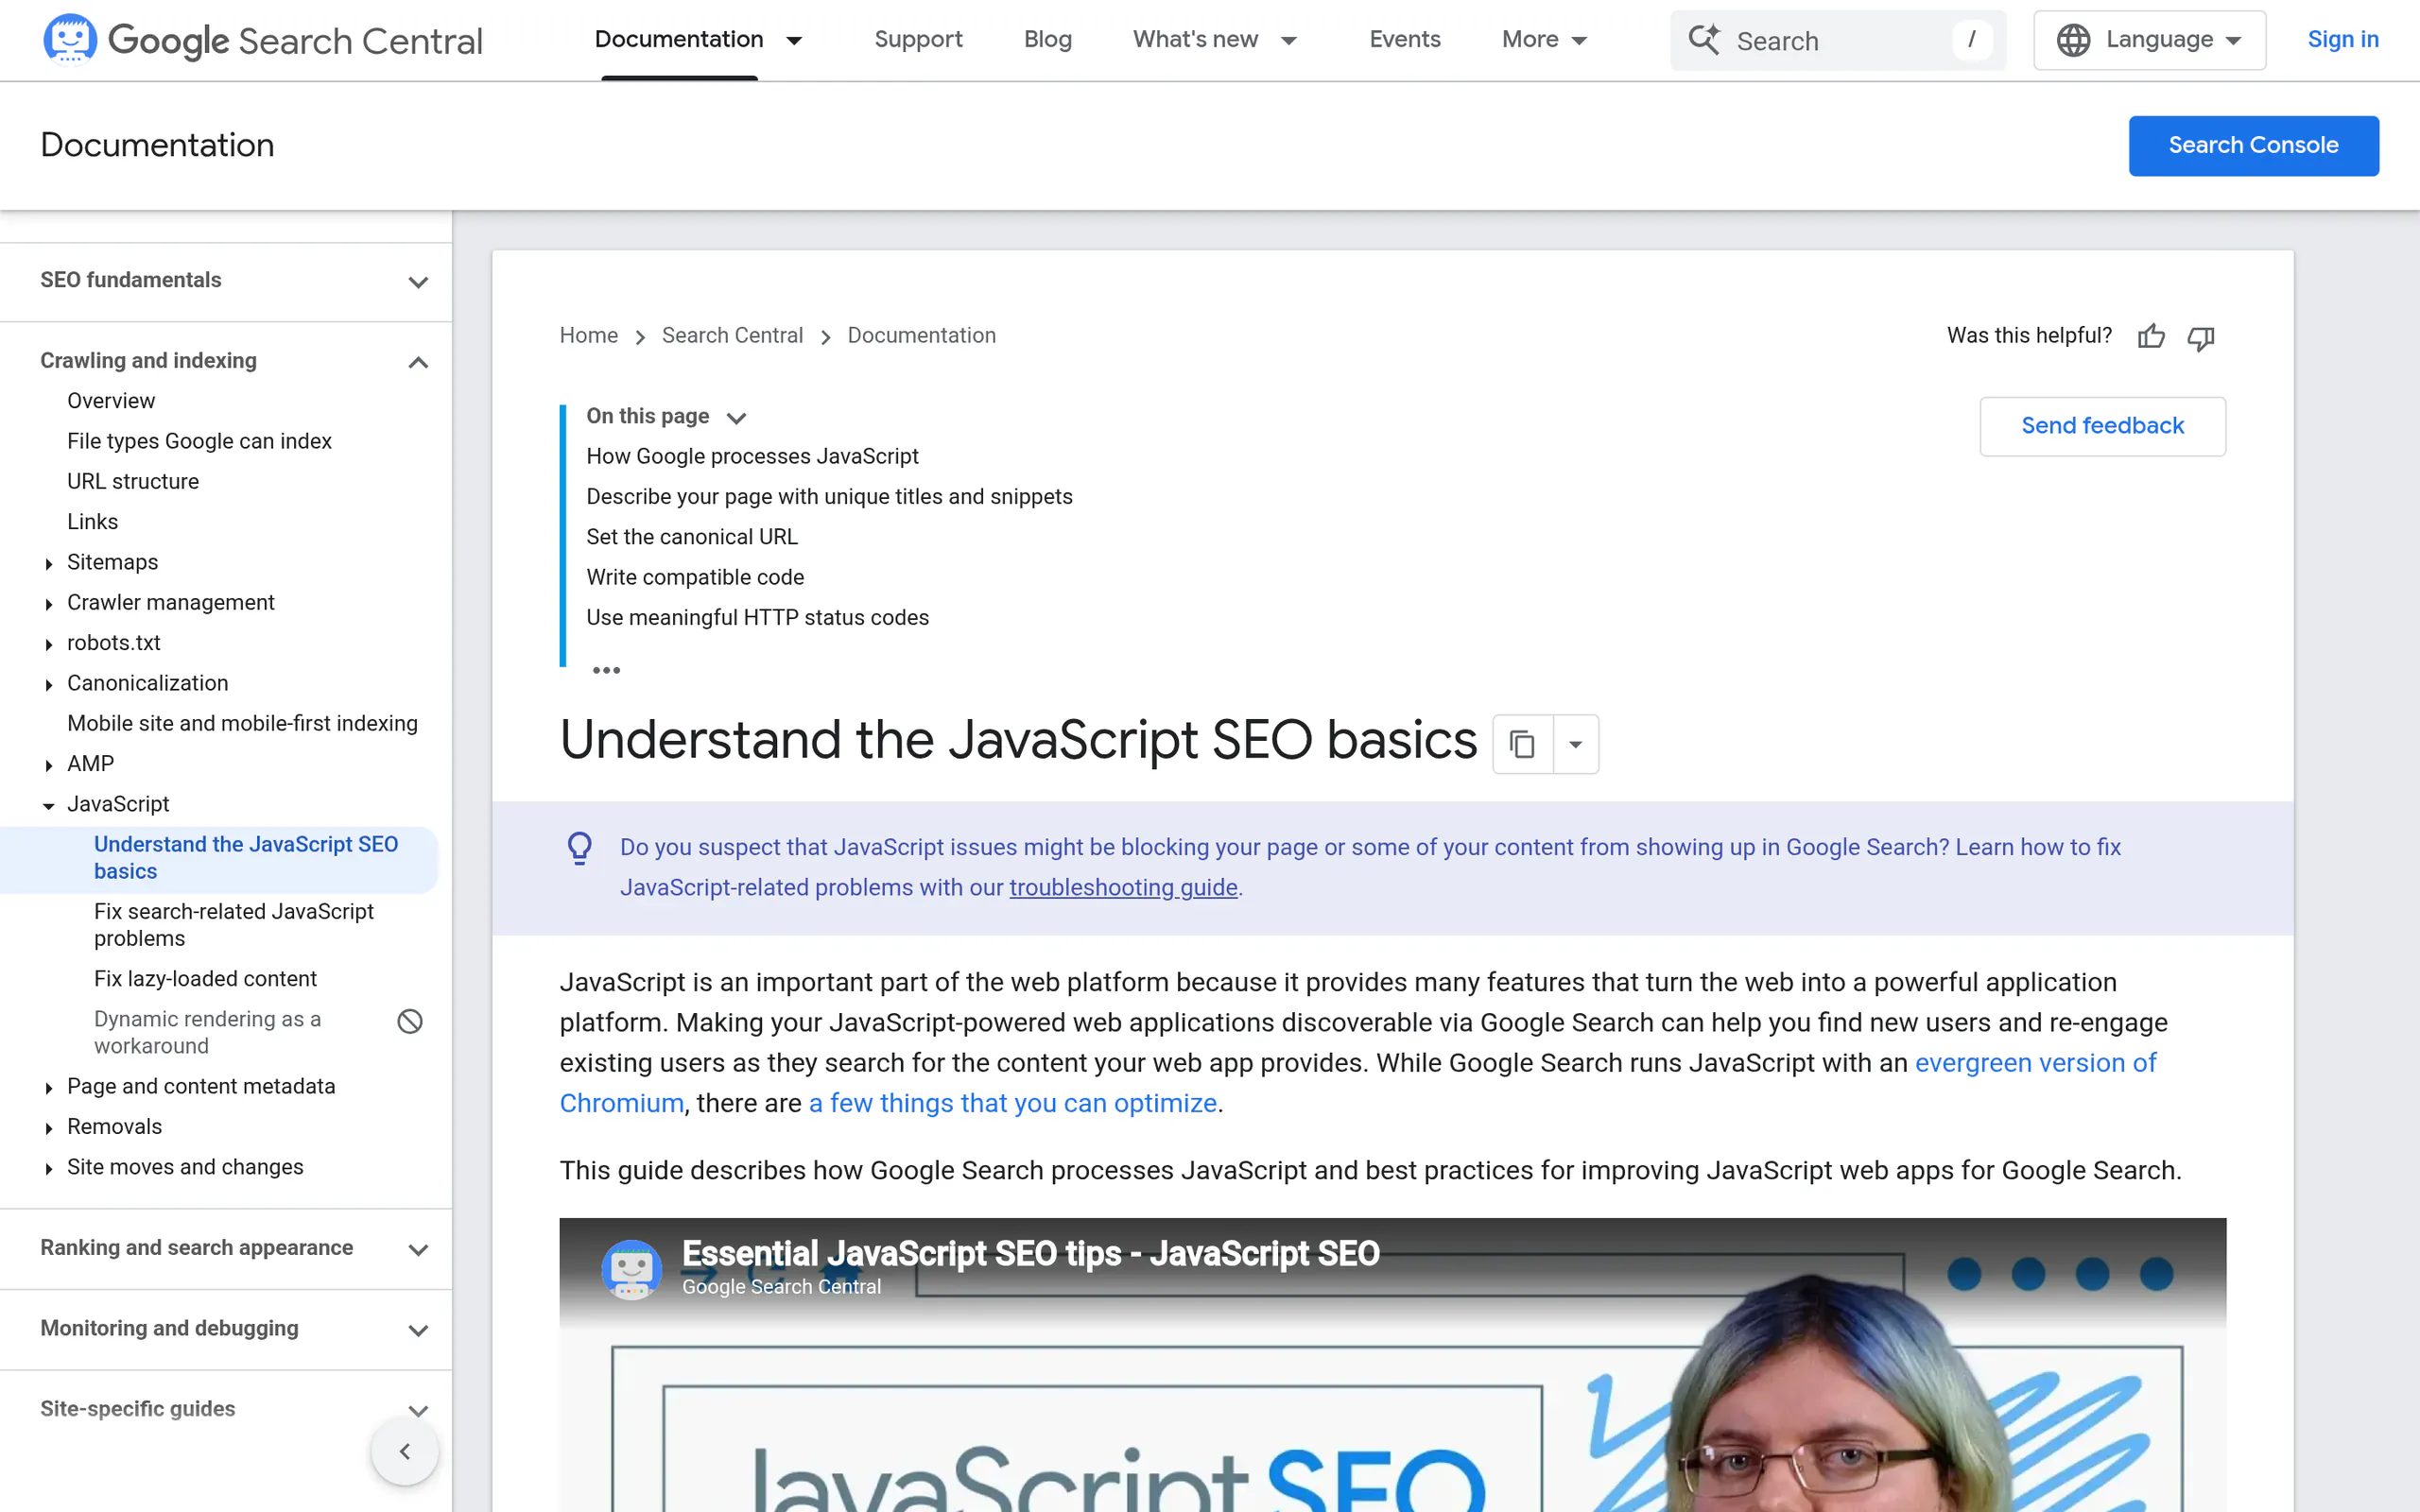Open the troubleshooting guide link
Screen dimensions: 2420x1512
[x=1123, y=888]
